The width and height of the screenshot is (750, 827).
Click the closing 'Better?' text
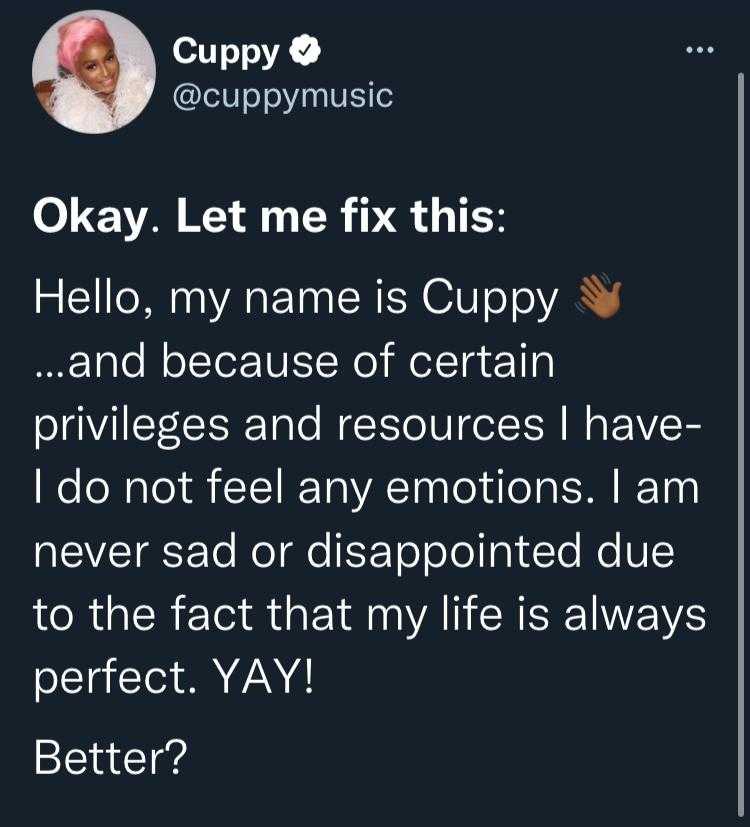[111, 757]
